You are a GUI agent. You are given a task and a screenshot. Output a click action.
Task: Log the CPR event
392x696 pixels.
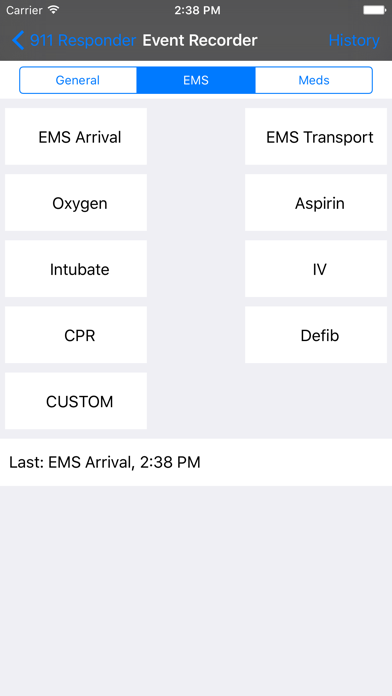pos(76,335)
